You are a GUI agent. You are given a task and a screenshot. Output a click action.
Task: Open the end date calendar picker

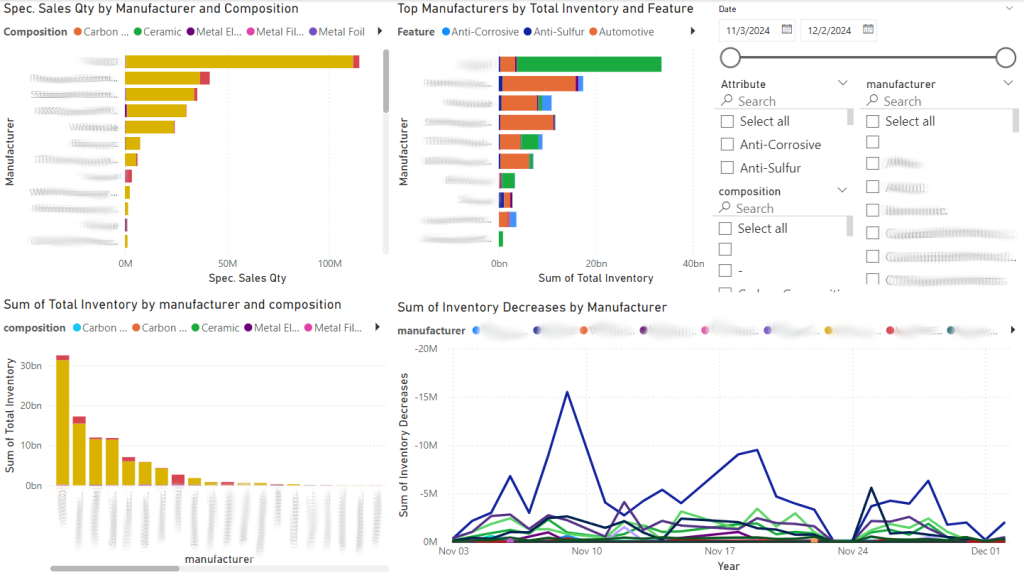[x=867, y=30]
